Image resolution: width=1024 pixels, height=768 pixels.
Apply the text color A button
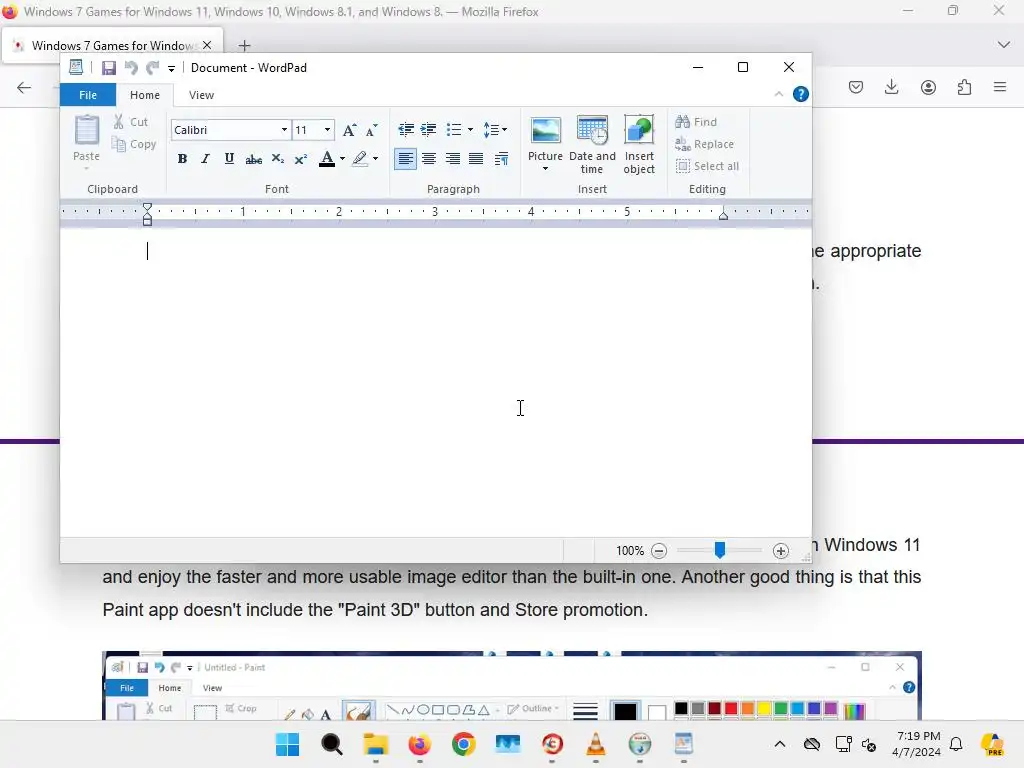pos(327,159)
